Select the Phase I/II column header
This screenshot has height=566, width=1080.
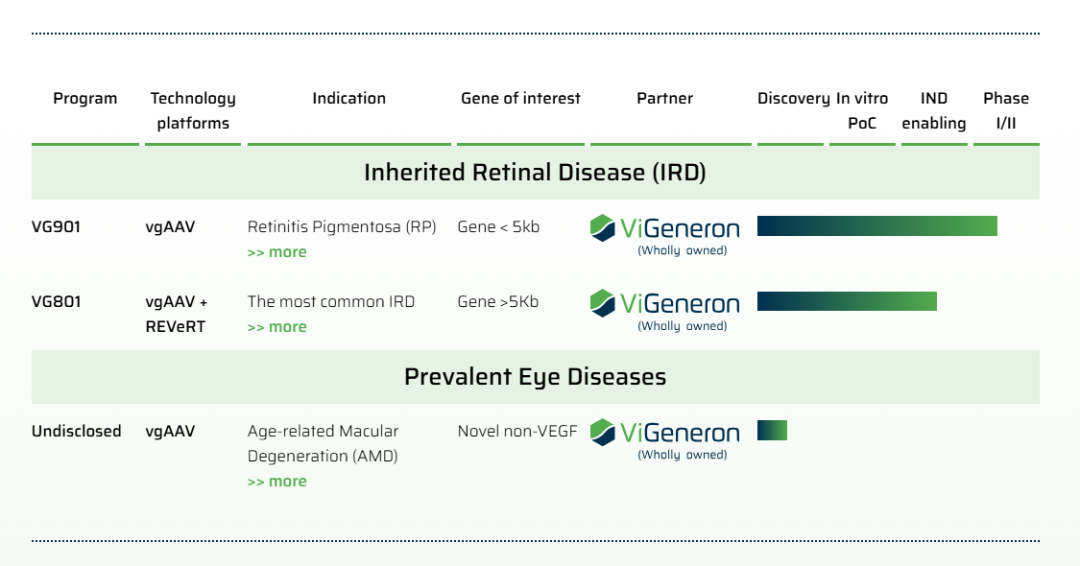click(1005, 110)
